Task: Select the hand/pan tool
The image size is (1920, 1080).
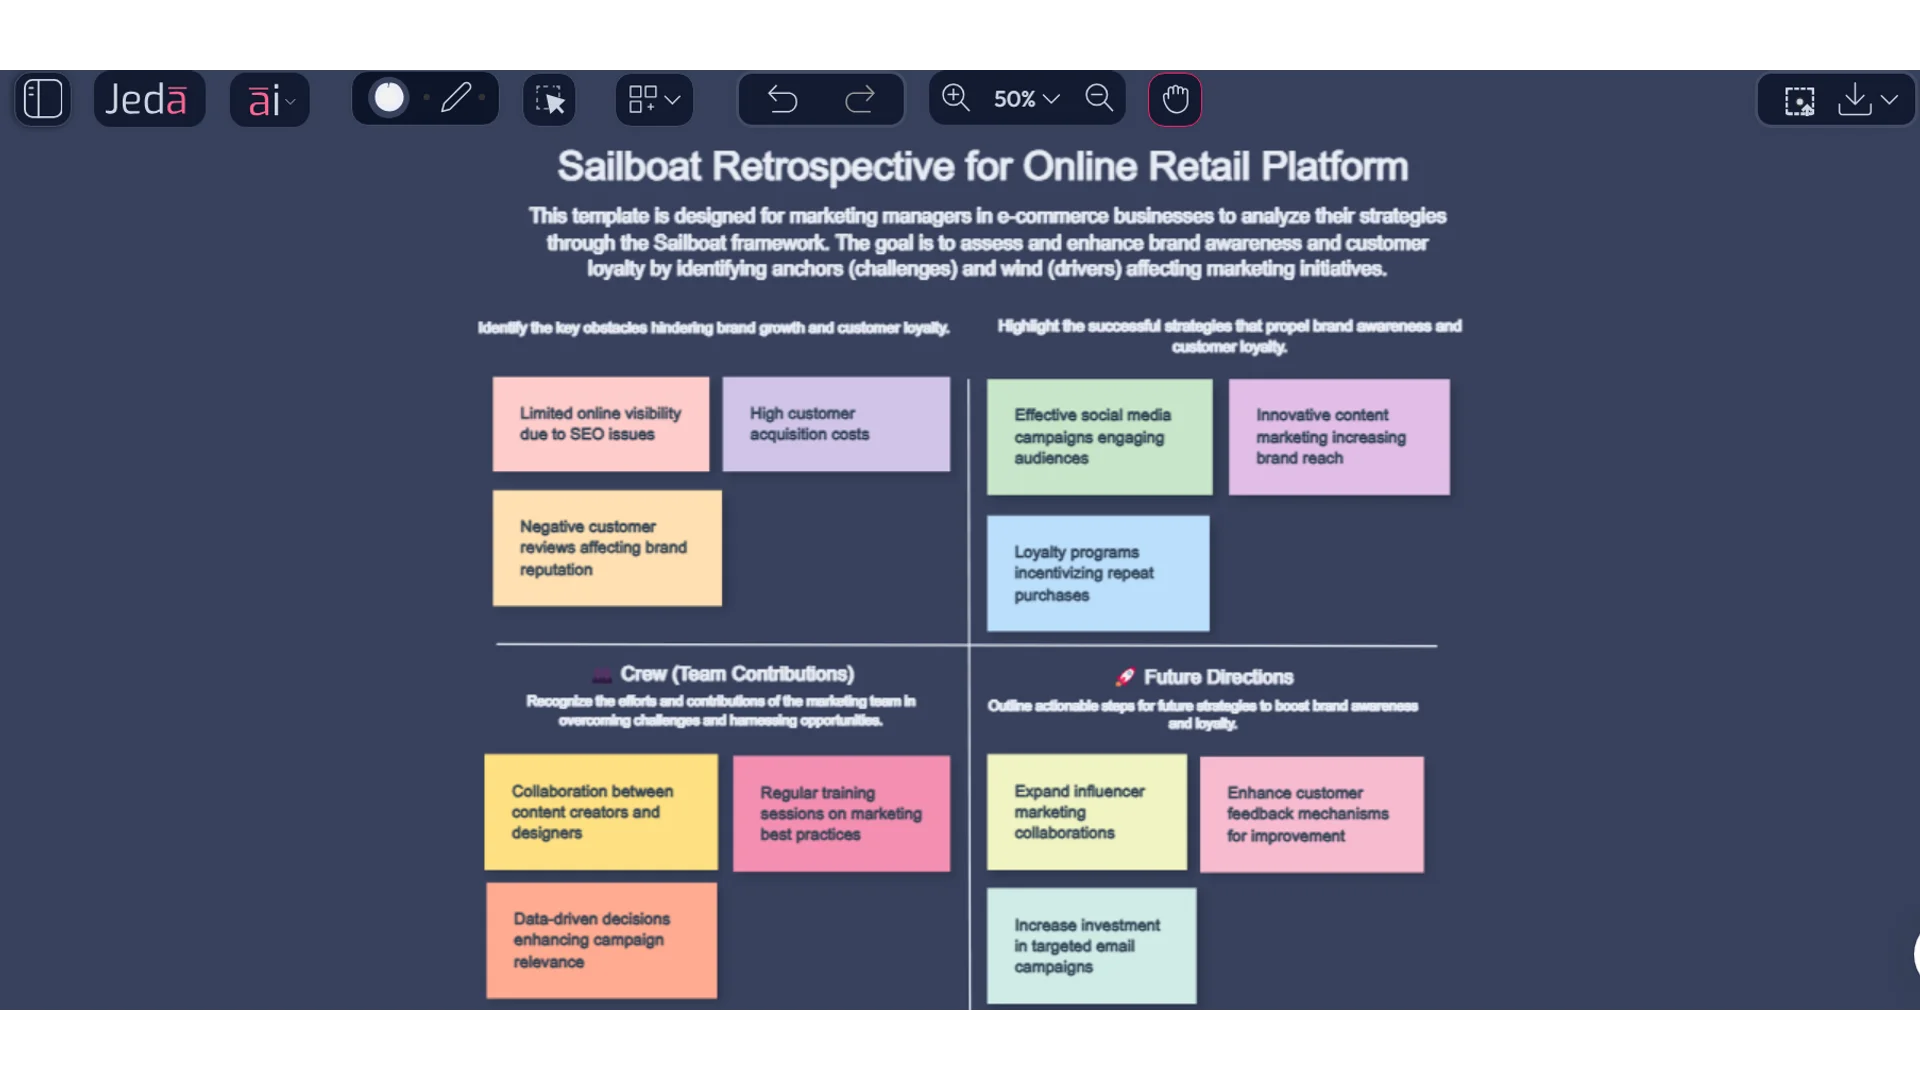Action: [1174, 98]
